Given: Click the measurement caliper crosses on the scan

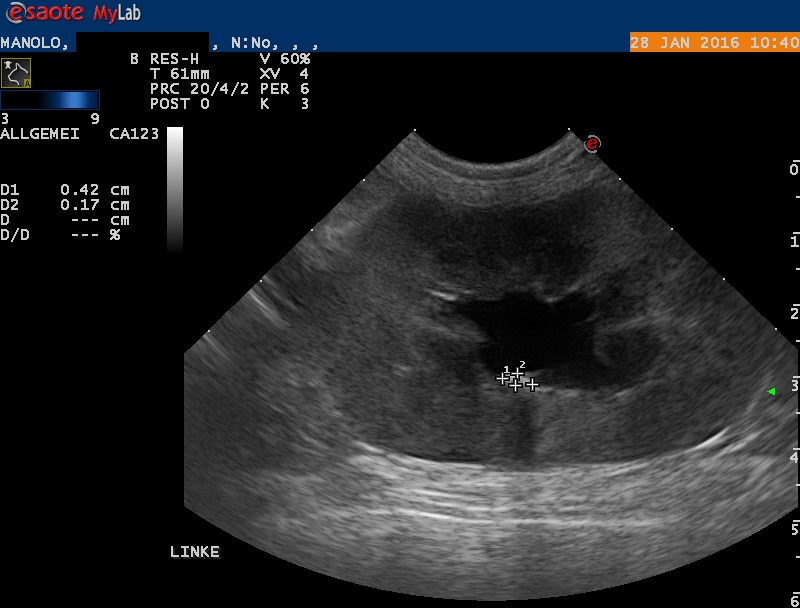Looking at the screenshot, I should pyautogui.click(x=517, y=378).
